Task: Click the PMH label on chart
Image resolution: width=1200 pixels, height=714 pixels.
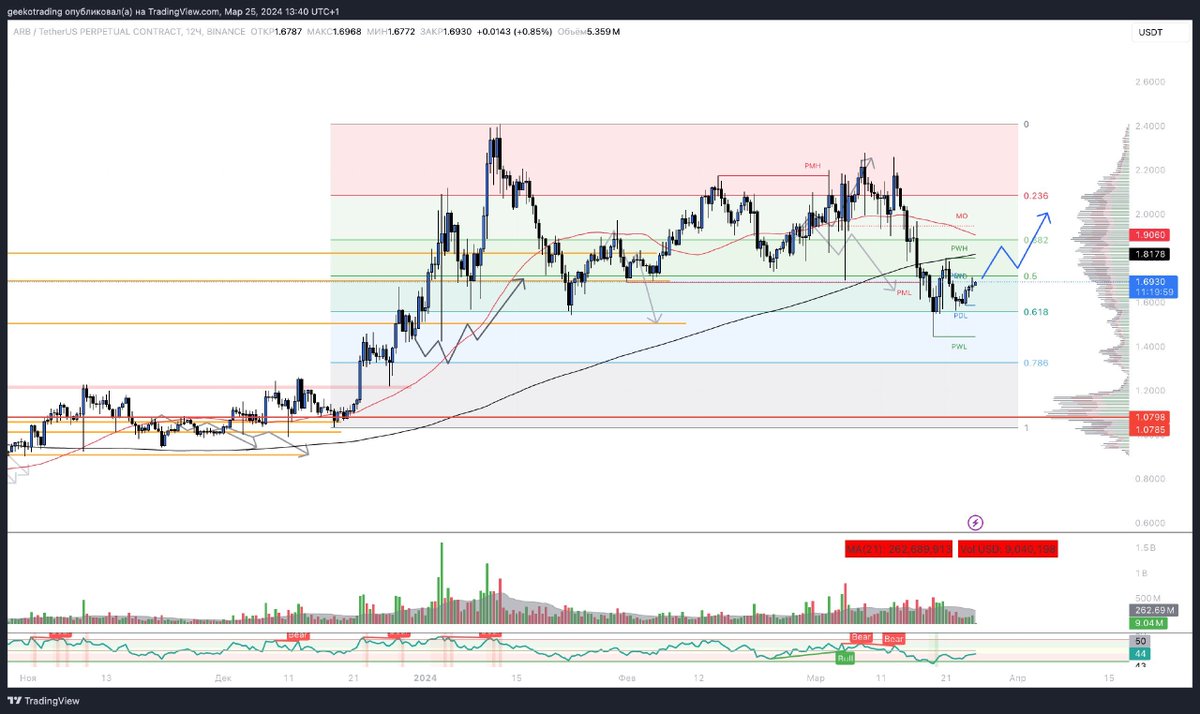Action: [813, 165]
